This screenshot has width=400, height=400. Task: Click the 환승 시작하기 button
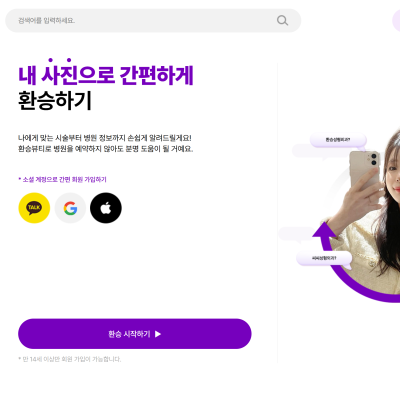point(135,334)
